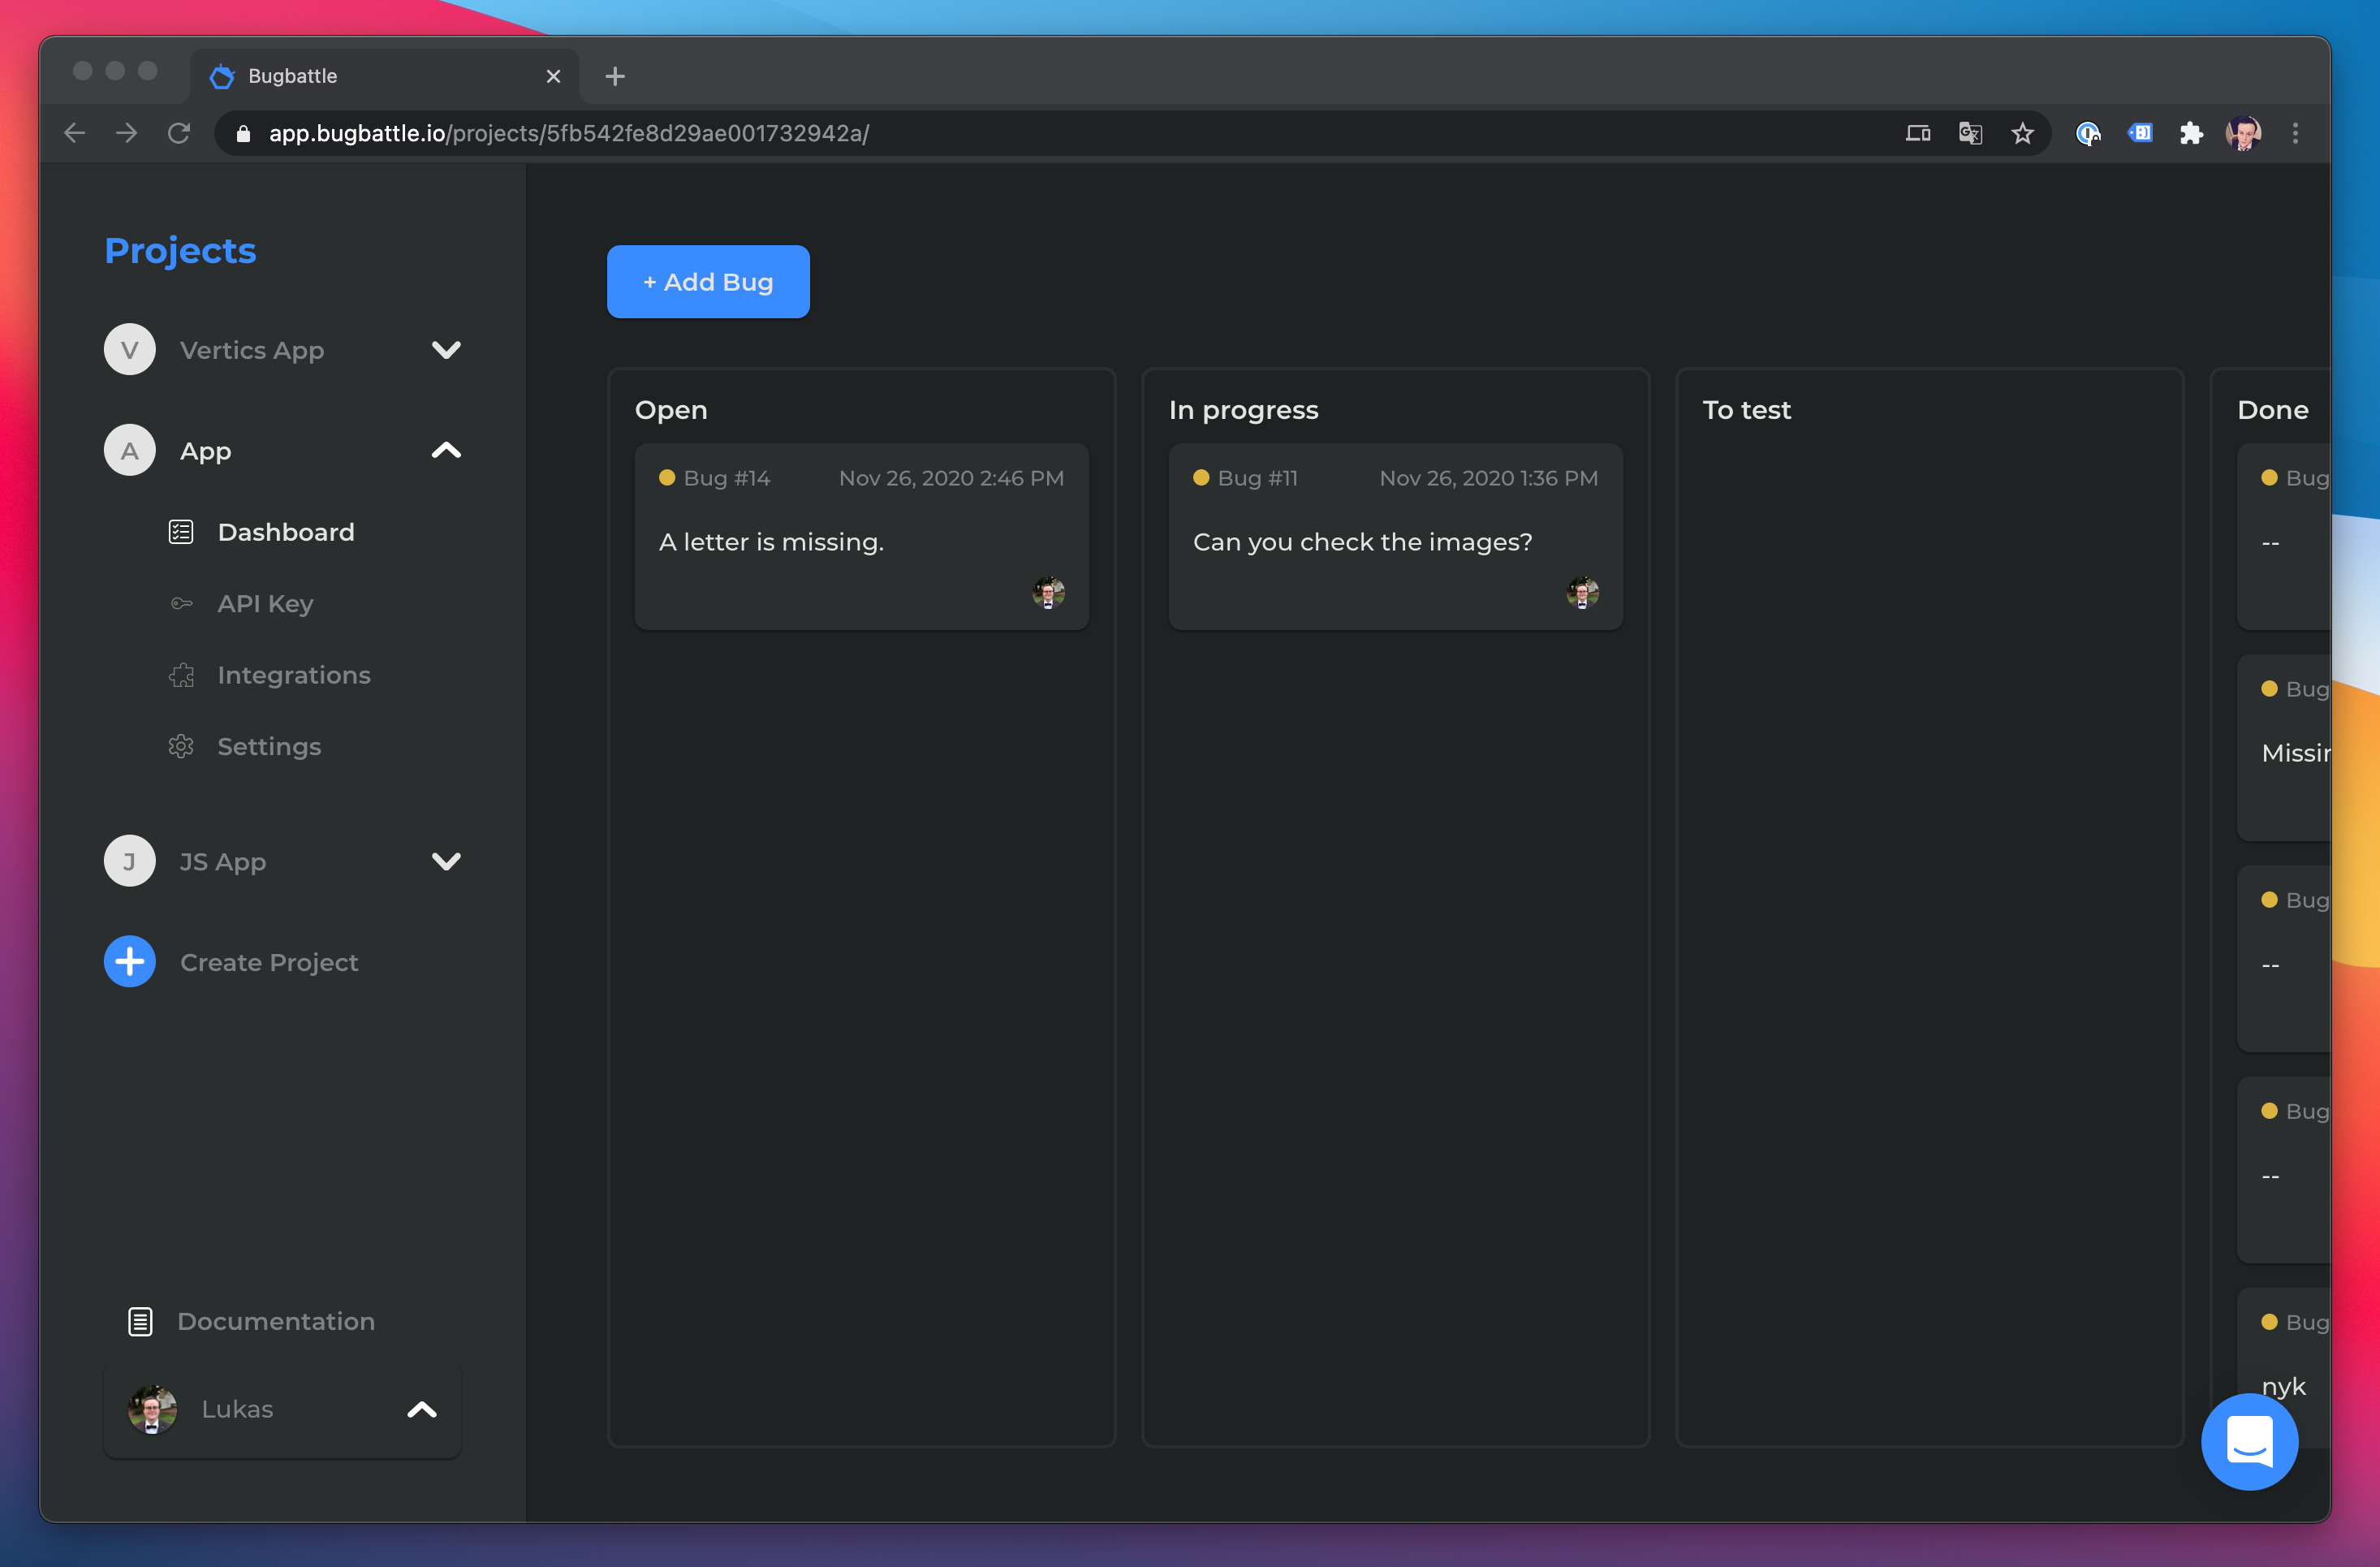The image size is (2380, 1567).
Task: Click the API Key icon in sidebar
Action: point(180,603)
